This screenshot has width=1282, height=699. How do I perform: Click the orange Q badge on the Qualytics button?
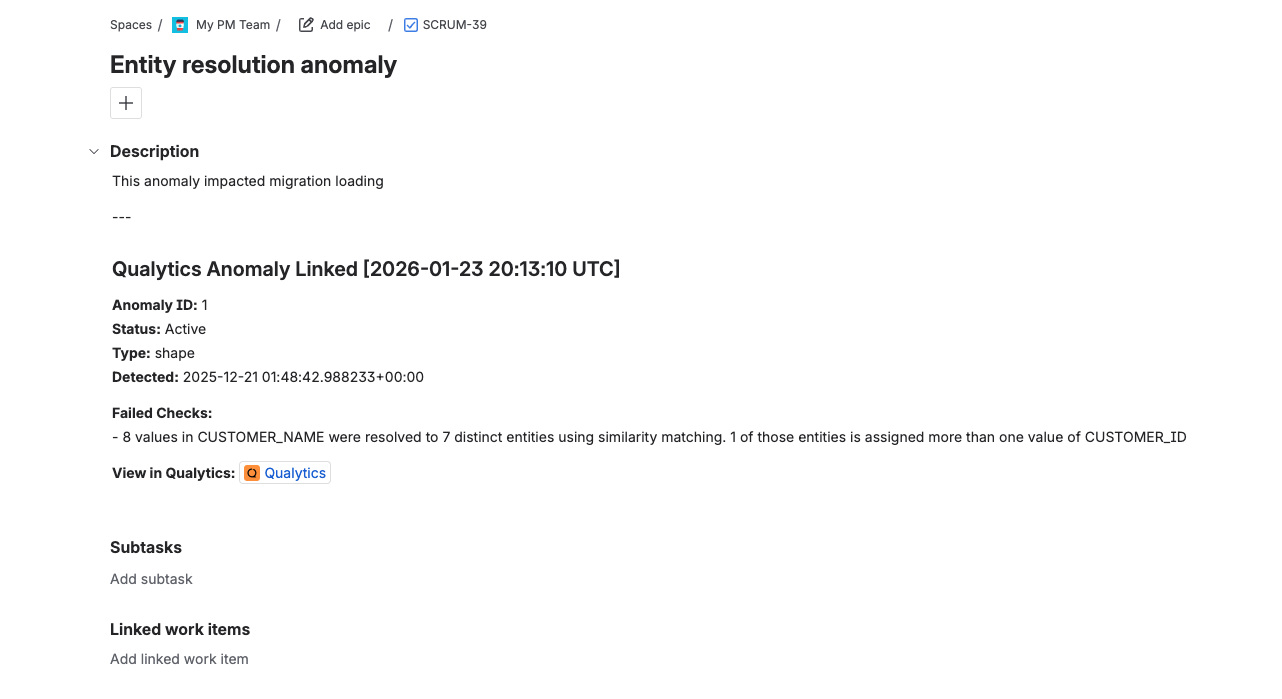251,472
